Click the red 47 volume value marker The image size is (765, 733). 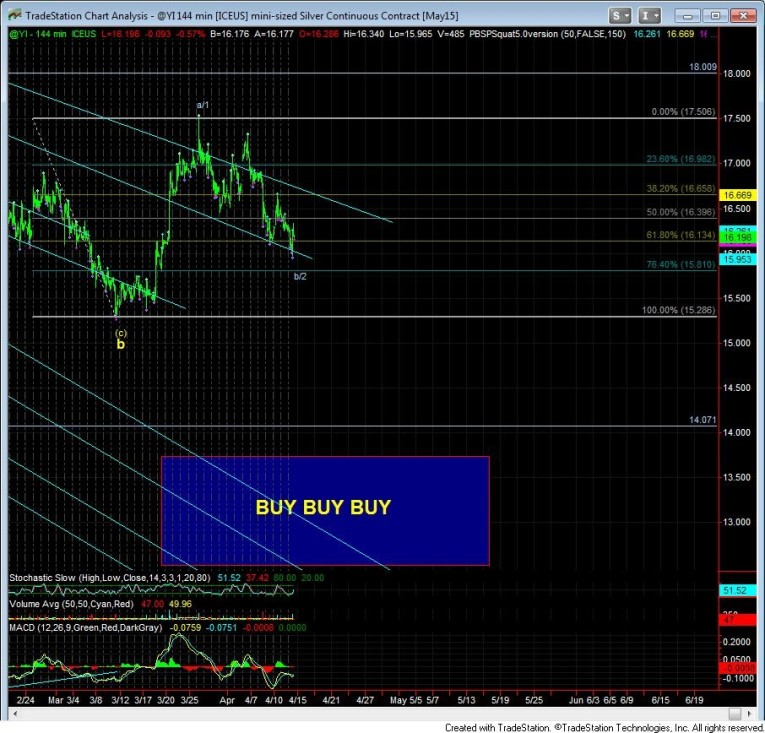coord(737,620)
